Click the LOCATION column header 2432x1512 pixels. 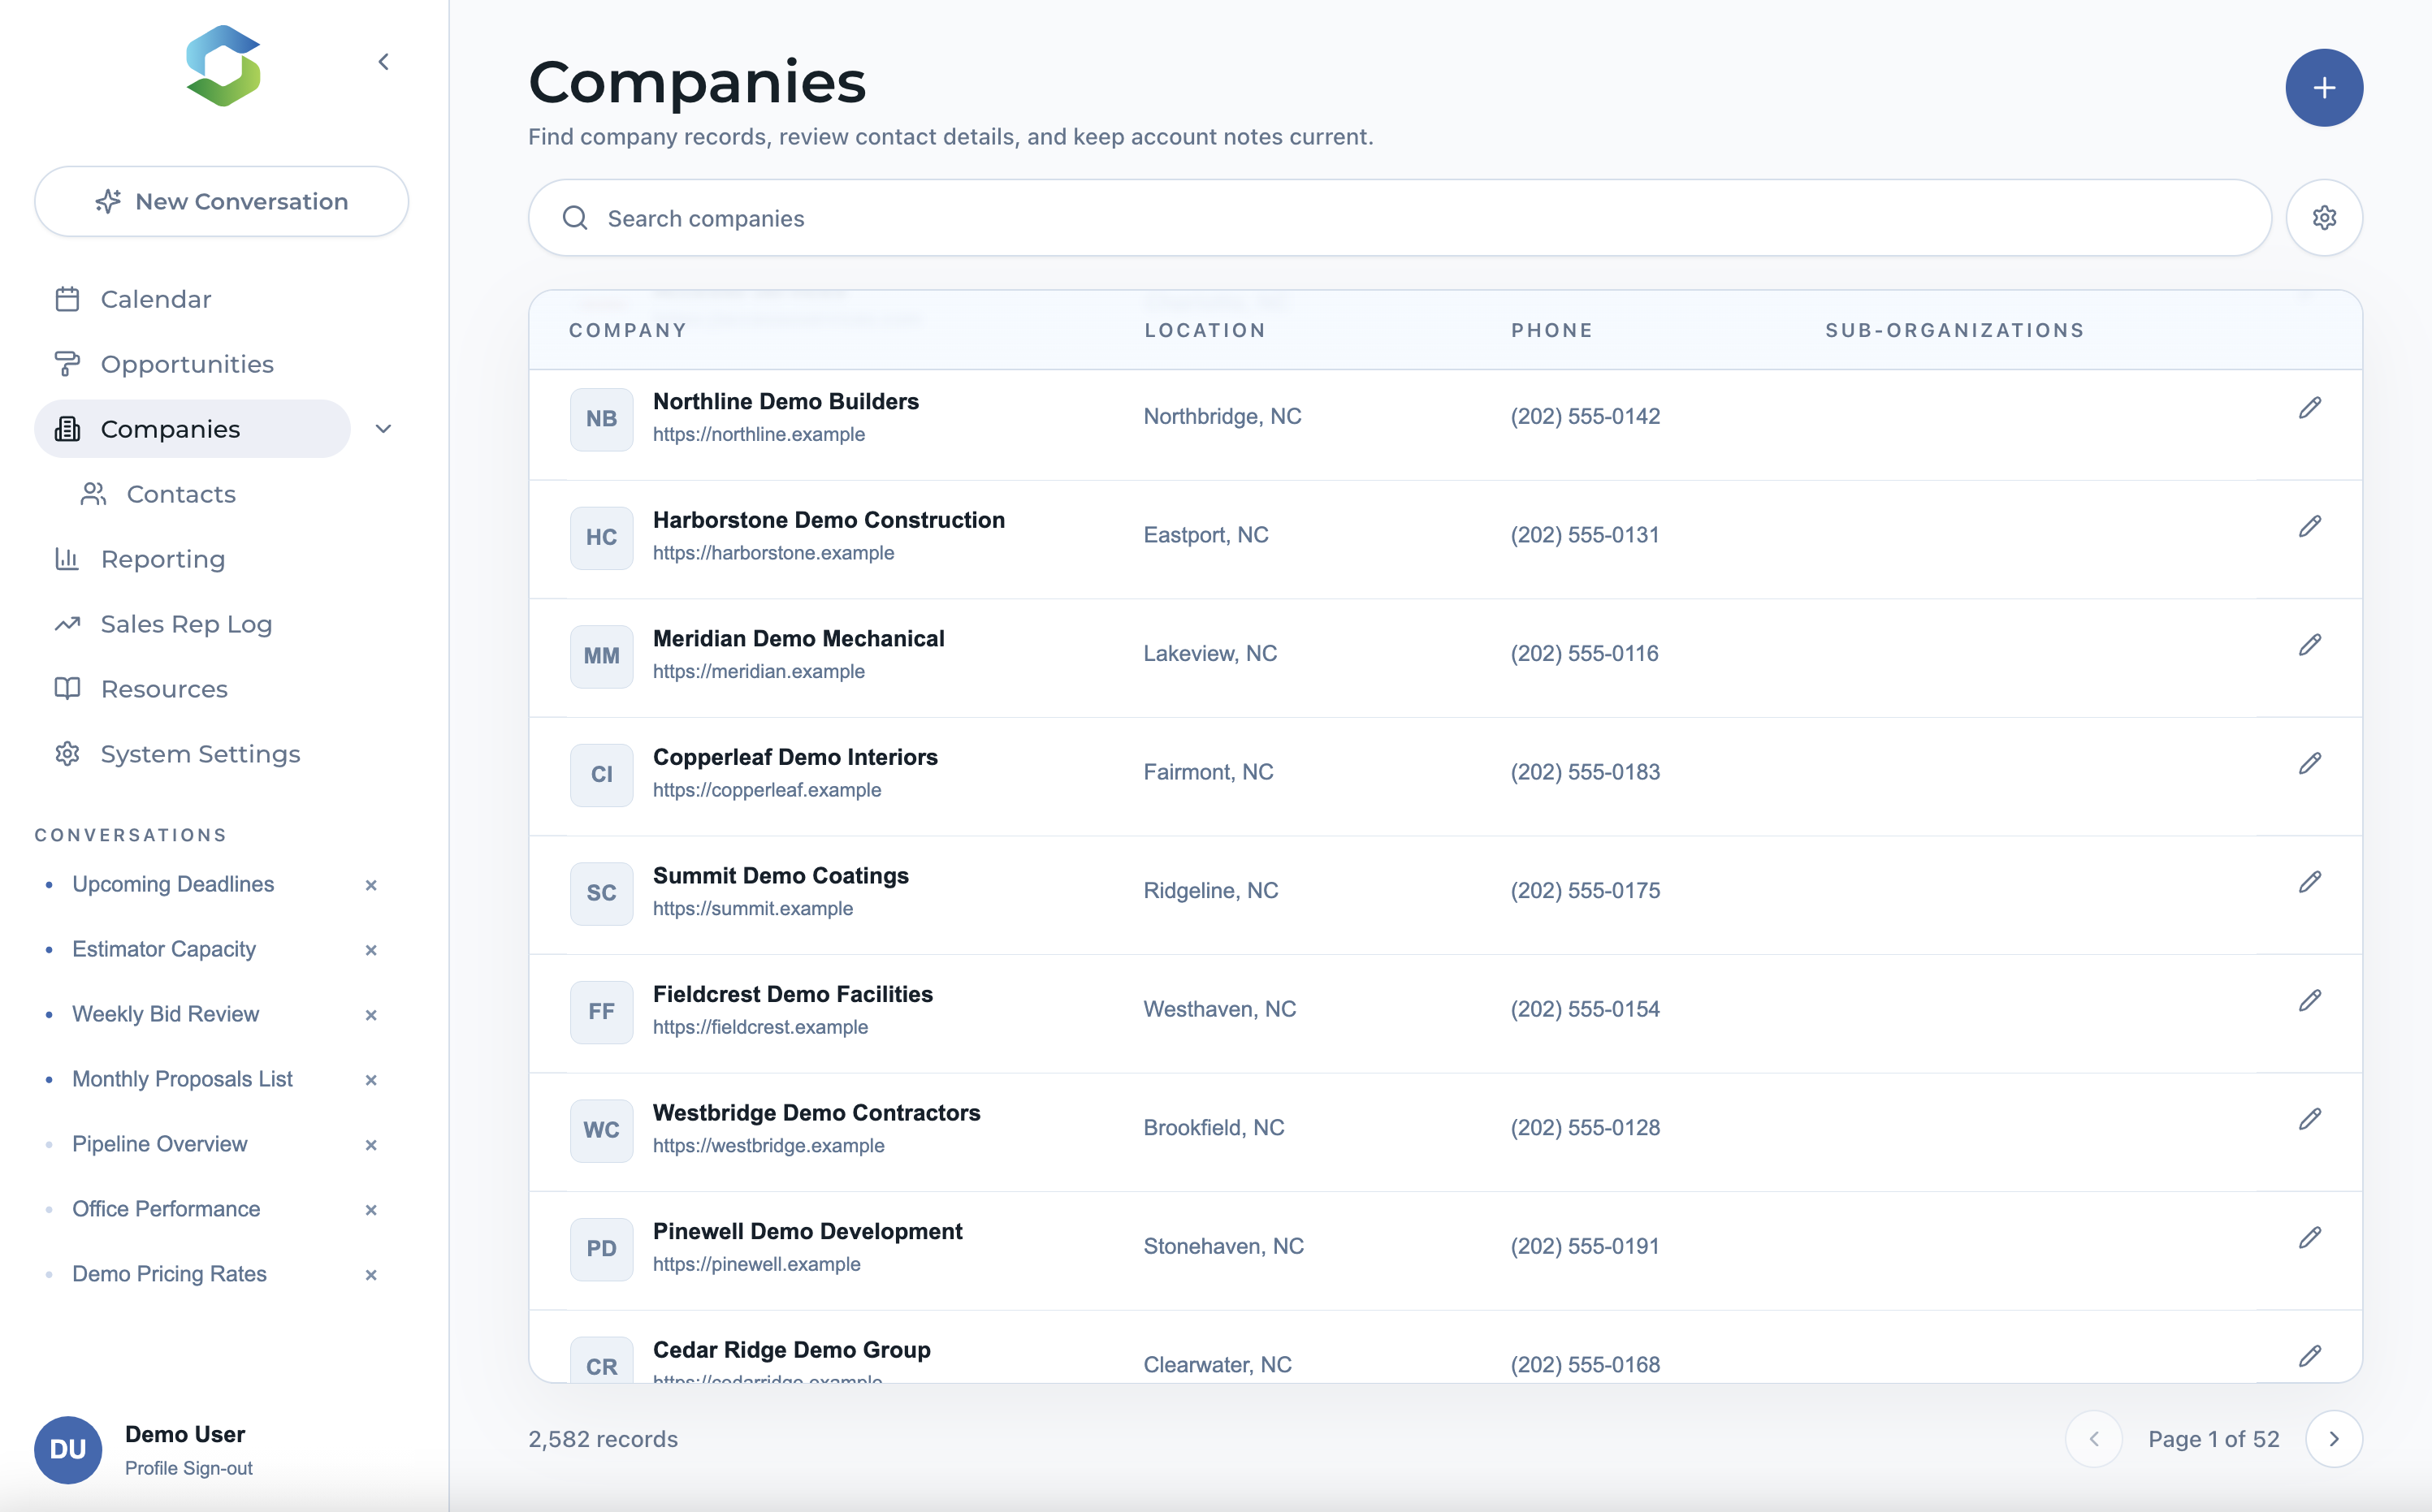1205,330
